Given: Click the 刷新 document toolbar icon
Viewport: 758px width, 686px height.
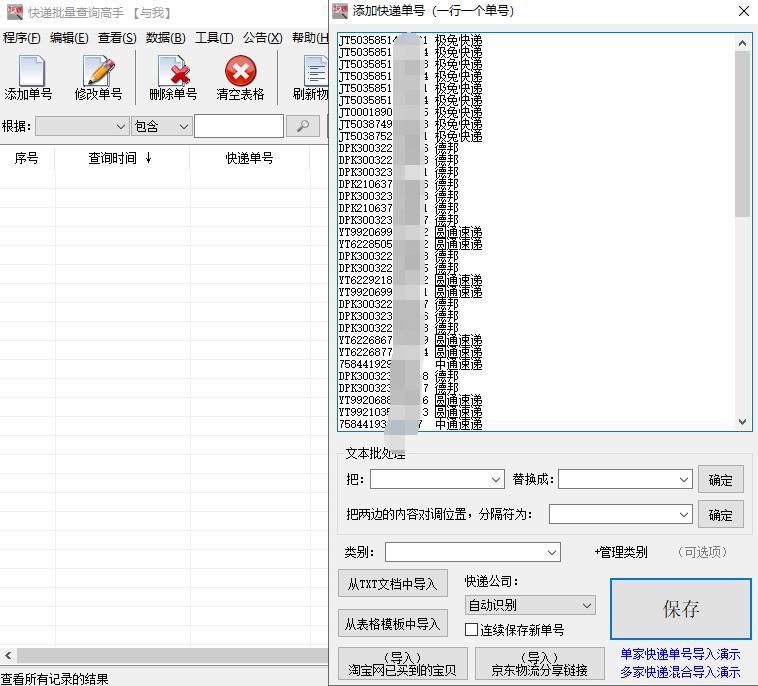Looking at the screenshot, I should (314, 73).
